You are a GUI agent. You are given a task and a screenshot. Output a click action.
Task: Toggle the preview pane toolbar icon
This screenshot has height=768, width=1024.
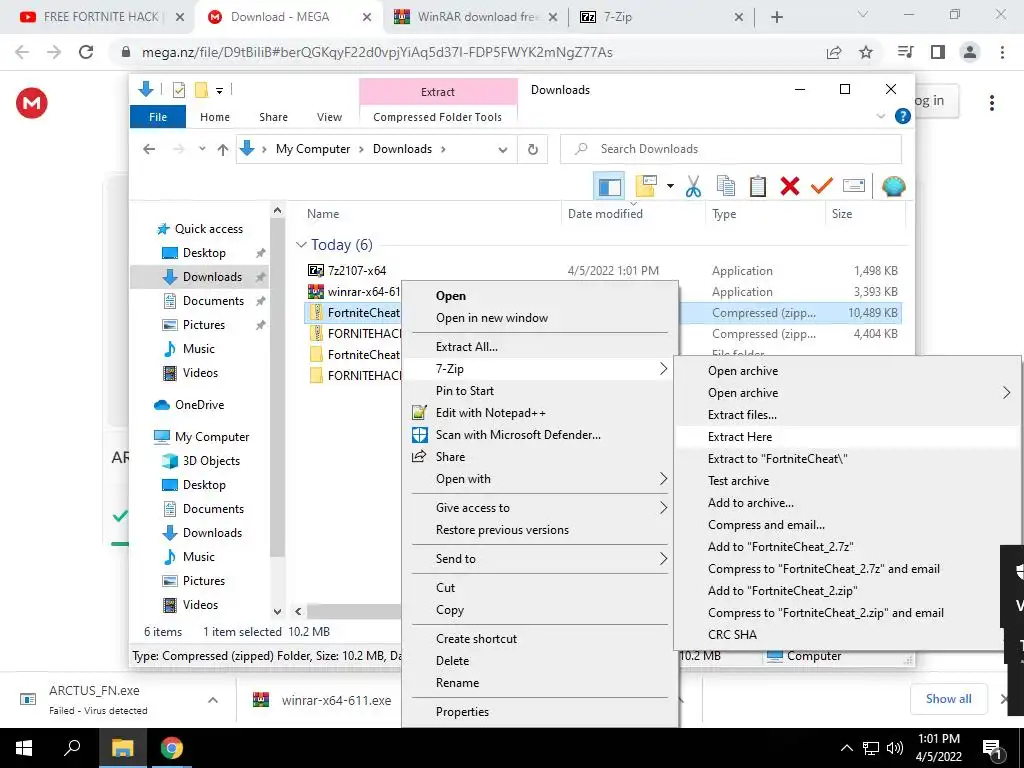(x=609, y=187)
